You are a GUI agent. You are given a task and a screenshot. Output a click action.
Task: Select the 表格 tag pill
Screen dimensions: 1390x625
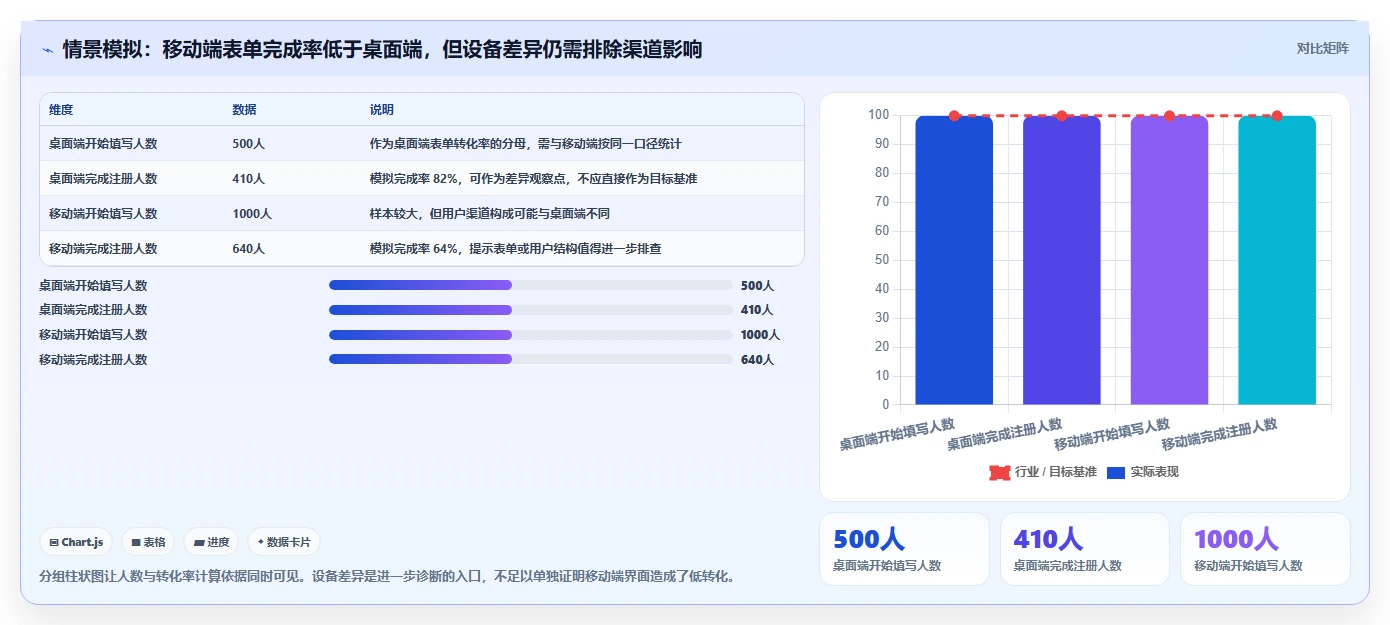148,542
